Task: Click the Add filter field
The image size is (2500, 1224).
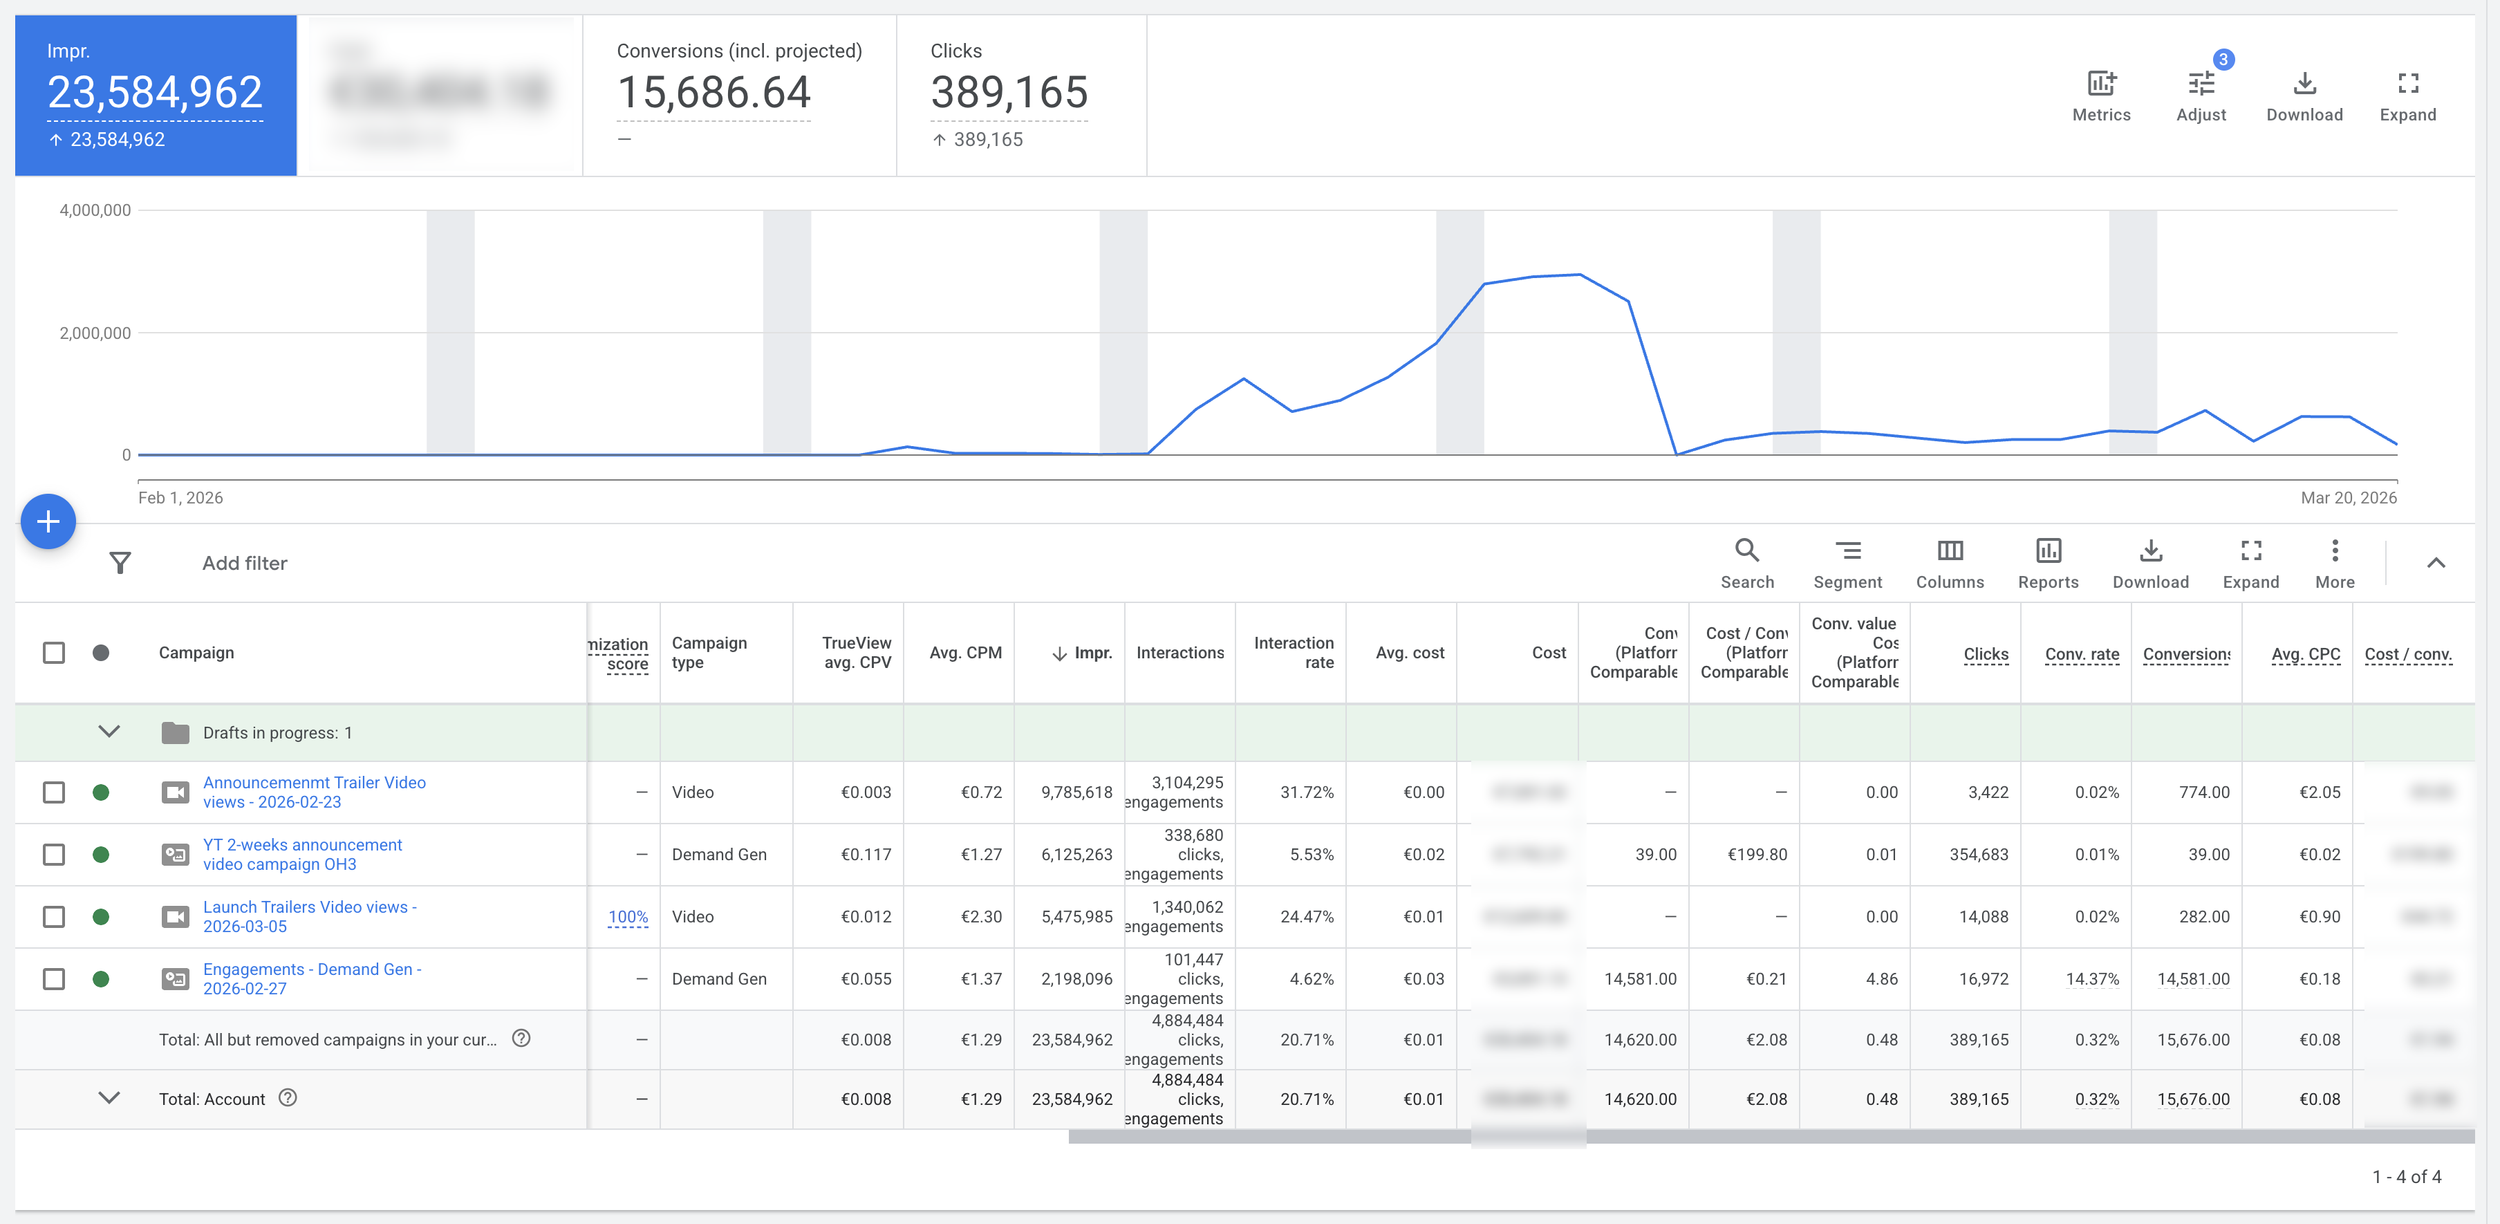Action: click(245, 563)
